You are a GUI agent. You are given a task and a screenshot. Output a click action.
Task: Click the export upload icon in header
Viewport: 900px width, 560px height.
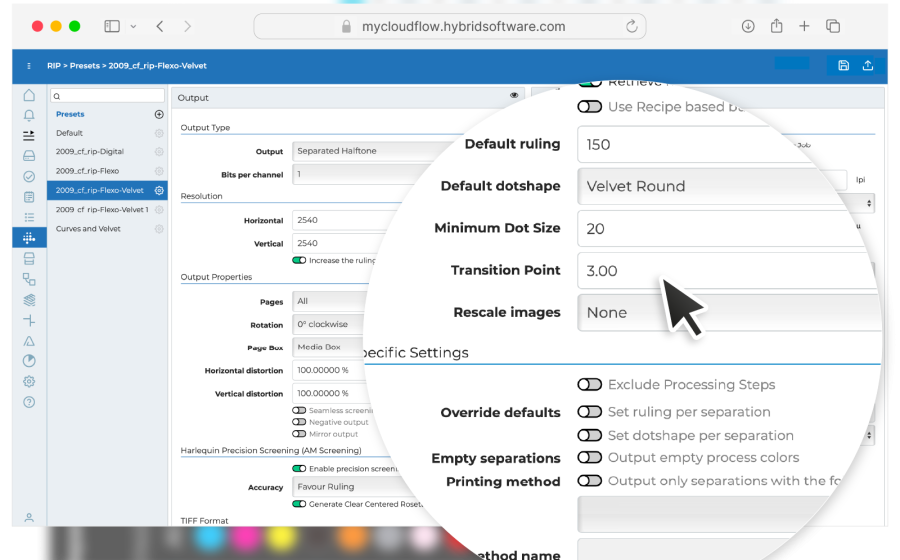868,65
